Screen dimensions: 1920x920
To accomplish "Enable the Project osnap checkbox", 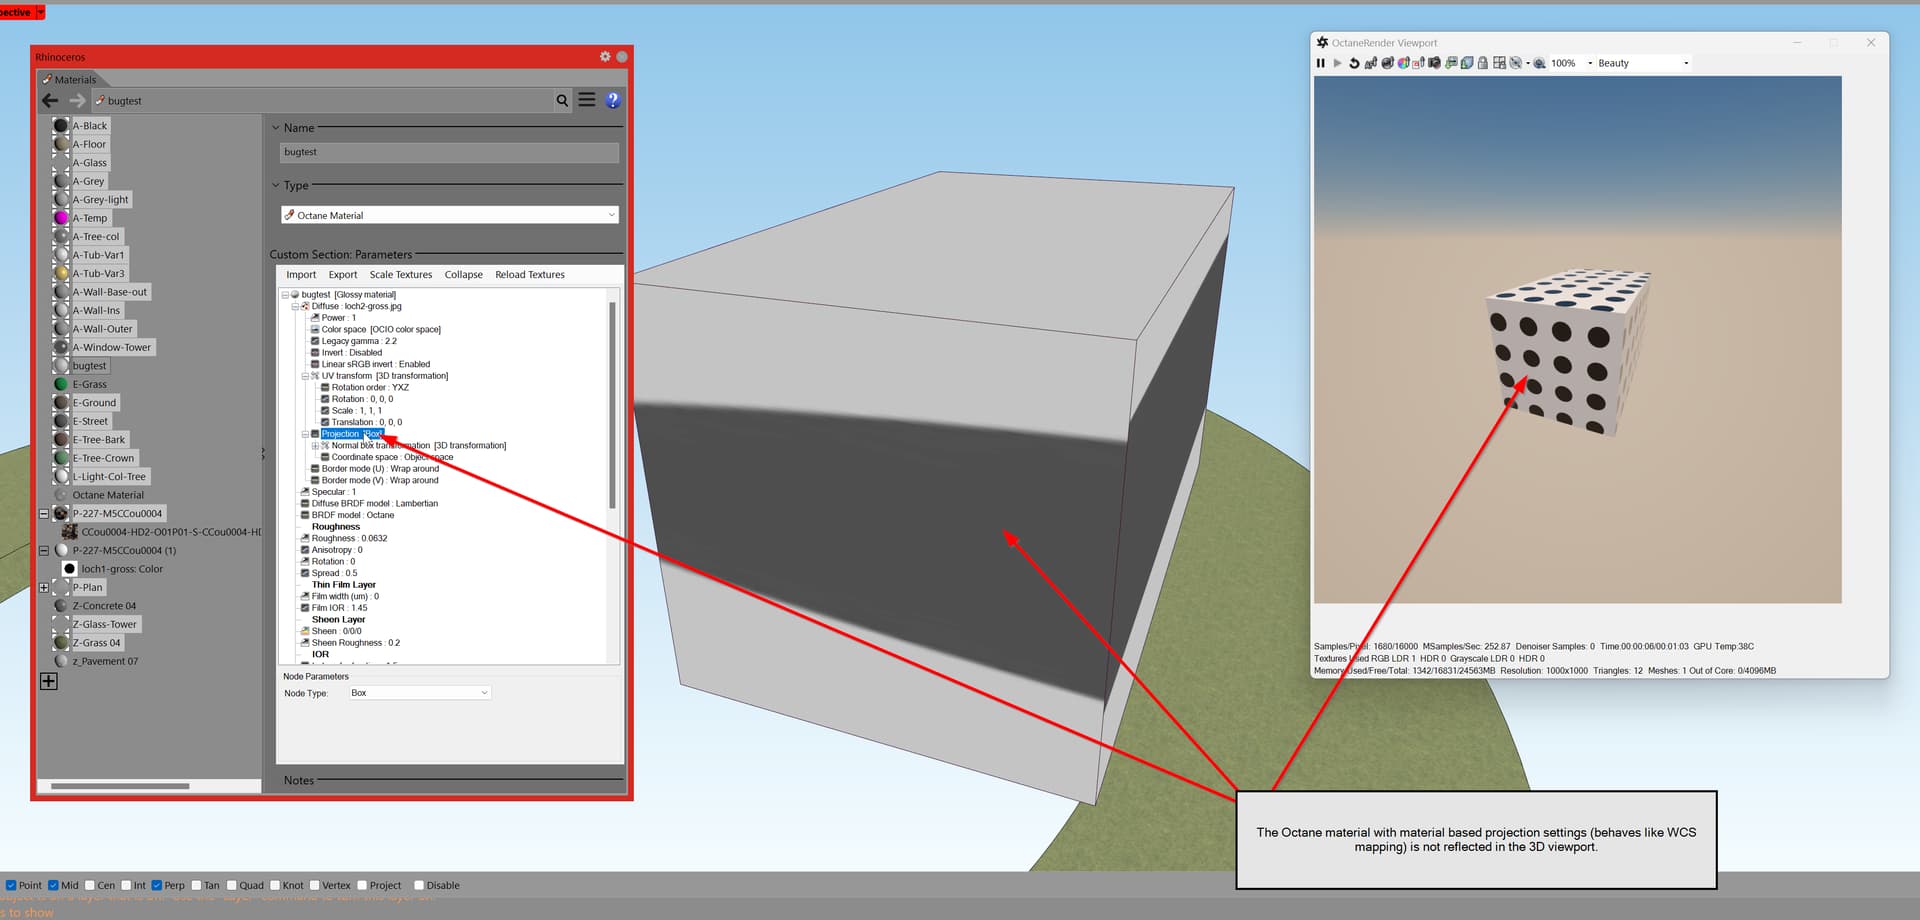I will (362, 885).
